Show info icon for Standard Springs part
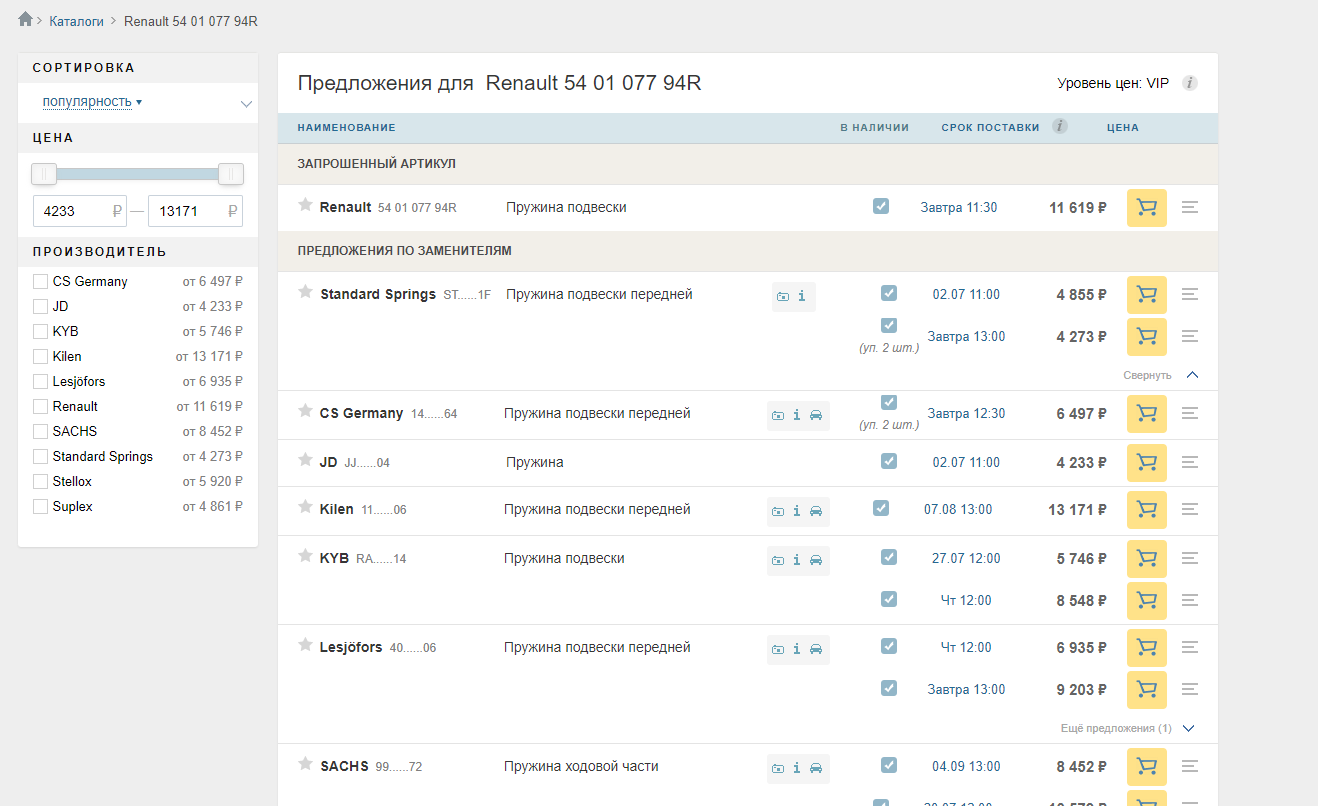This screenshot has width=1318, height=806. [x=802, y=297]
